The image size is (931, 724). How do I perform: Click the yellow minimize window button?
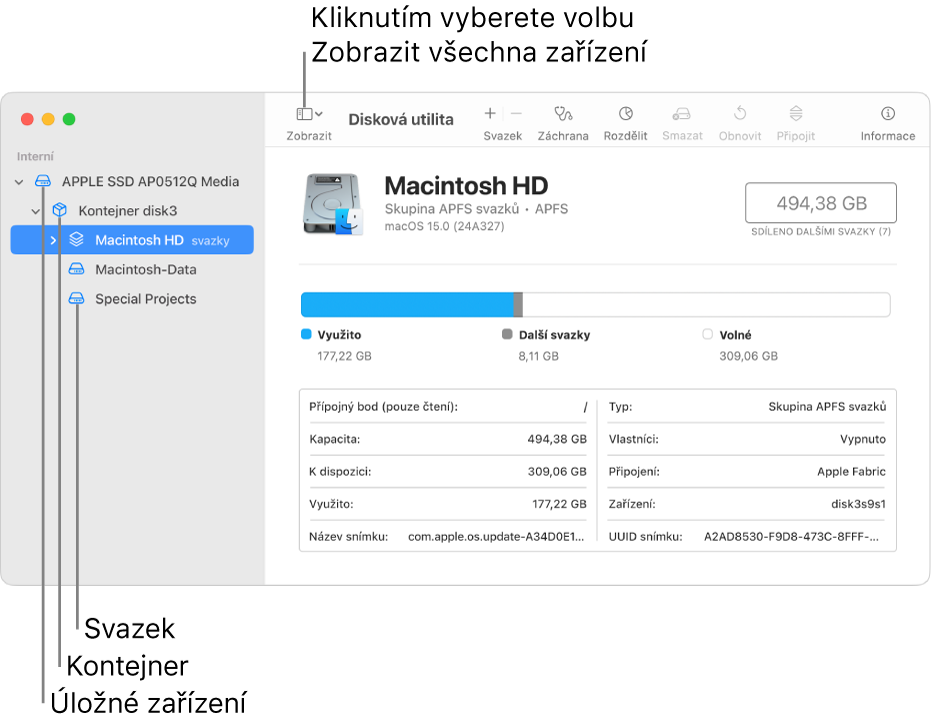pos(48,119)
